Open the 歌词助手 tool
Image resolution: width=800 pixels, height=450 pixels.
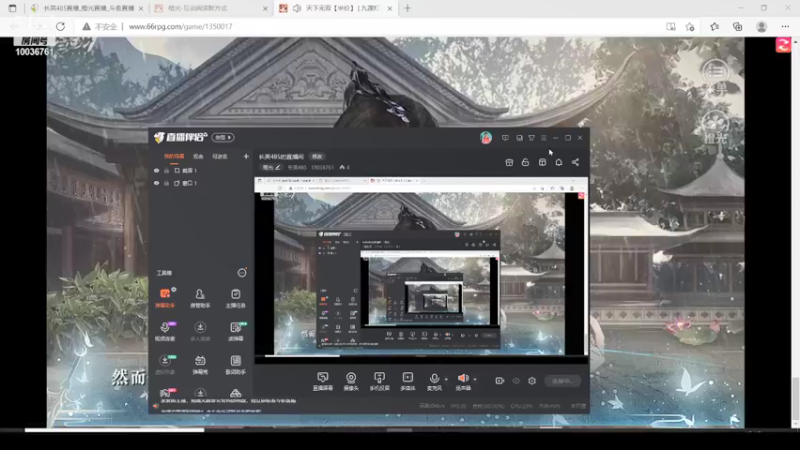point(235,365)
